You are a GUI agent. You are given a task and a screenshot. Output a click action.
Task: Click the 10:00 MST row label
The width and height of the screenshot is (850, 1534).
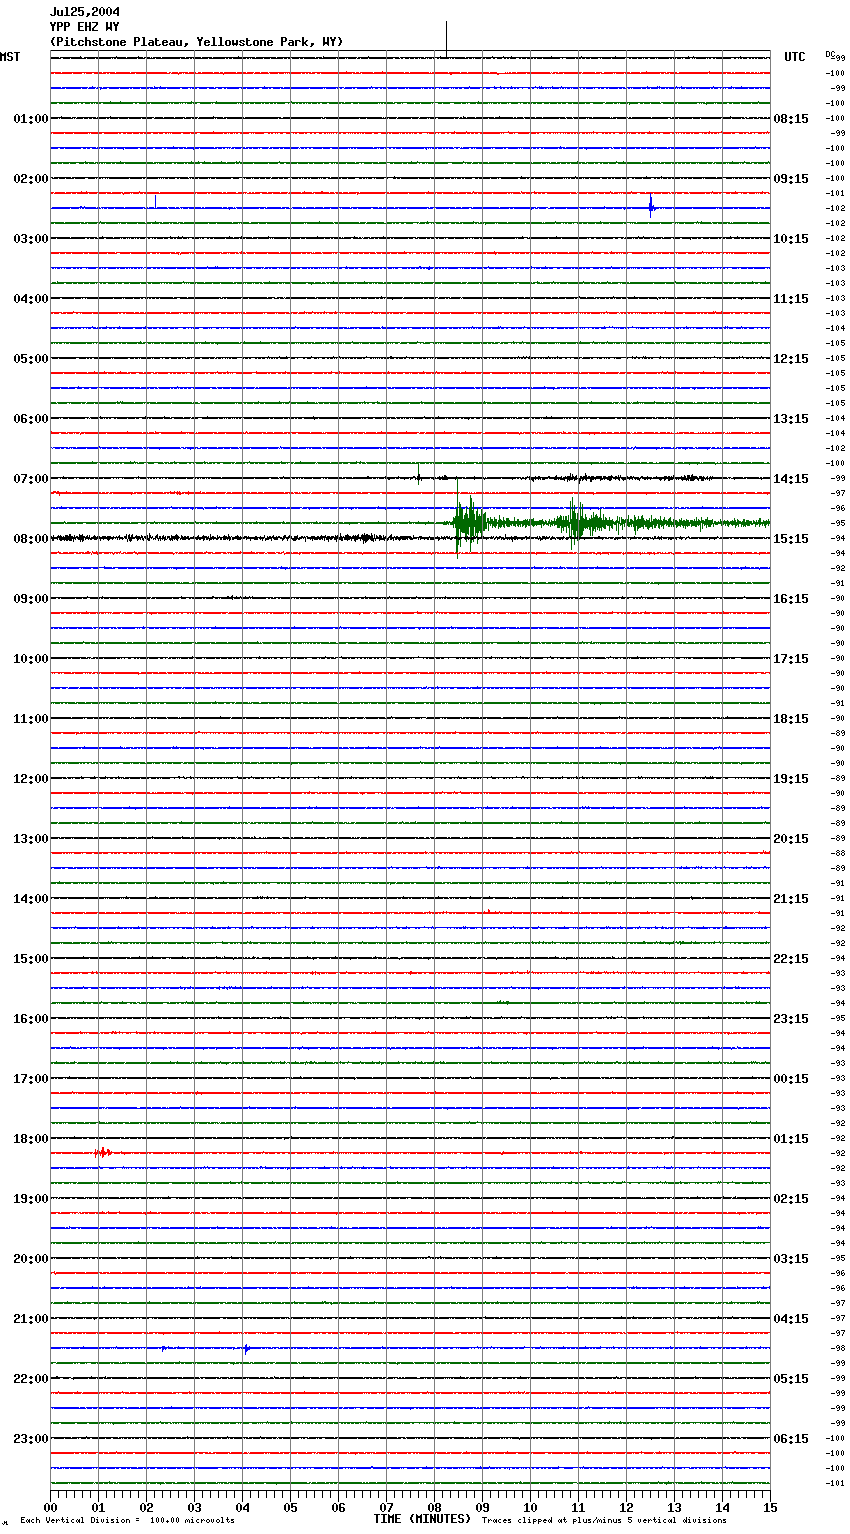[x=30, y=659]
